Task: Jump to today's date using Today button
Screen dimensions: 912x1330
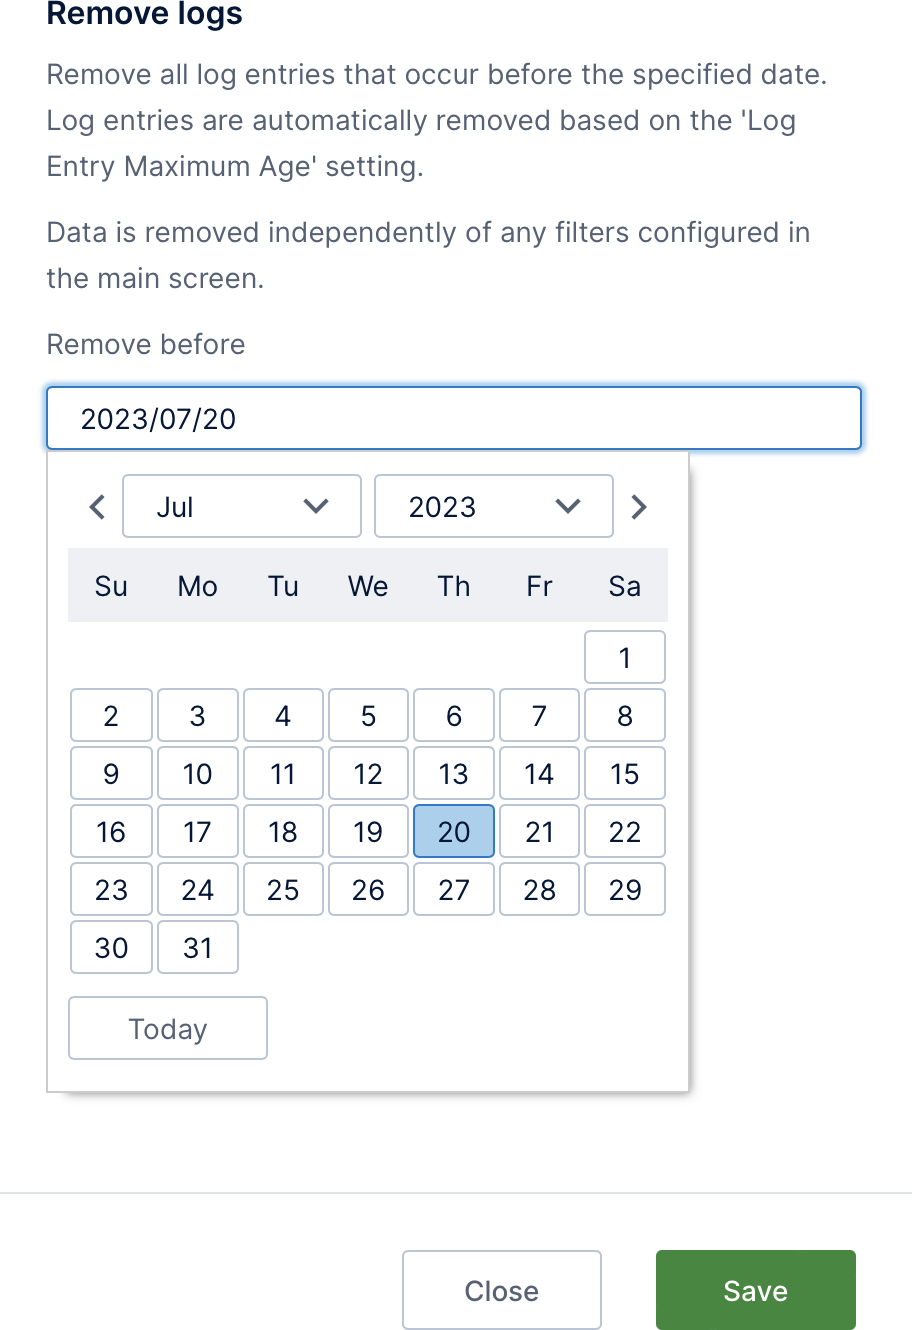Action: coord(167,1028)
